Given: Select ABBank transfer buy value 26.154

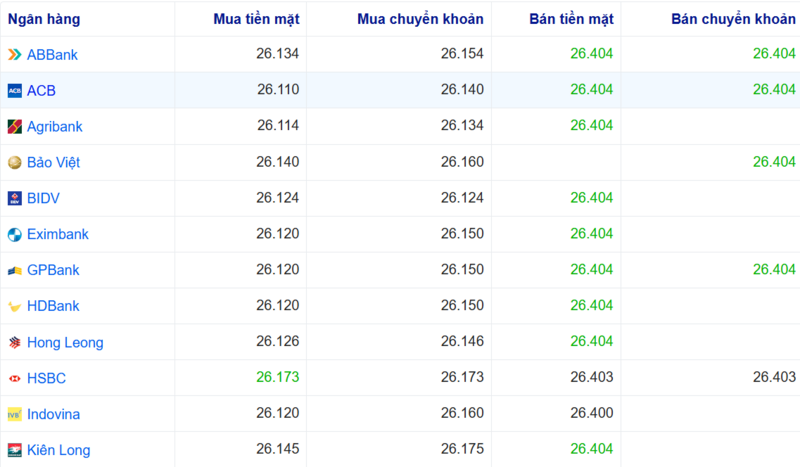Looking at the screenshot, I should coord(462,54).
